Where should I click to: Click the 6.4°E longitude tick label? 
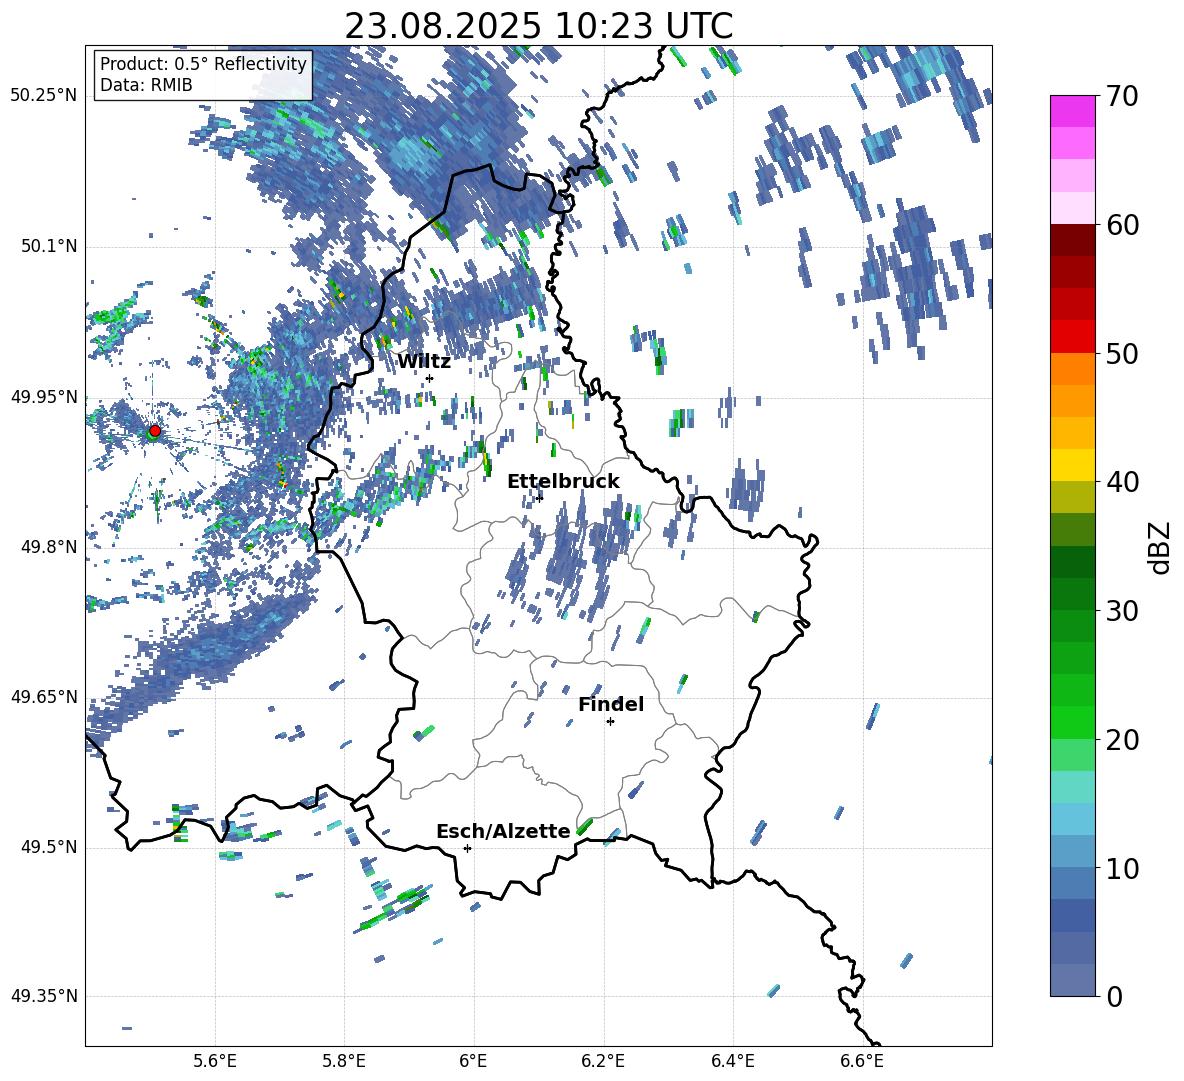click(732, 1061)
